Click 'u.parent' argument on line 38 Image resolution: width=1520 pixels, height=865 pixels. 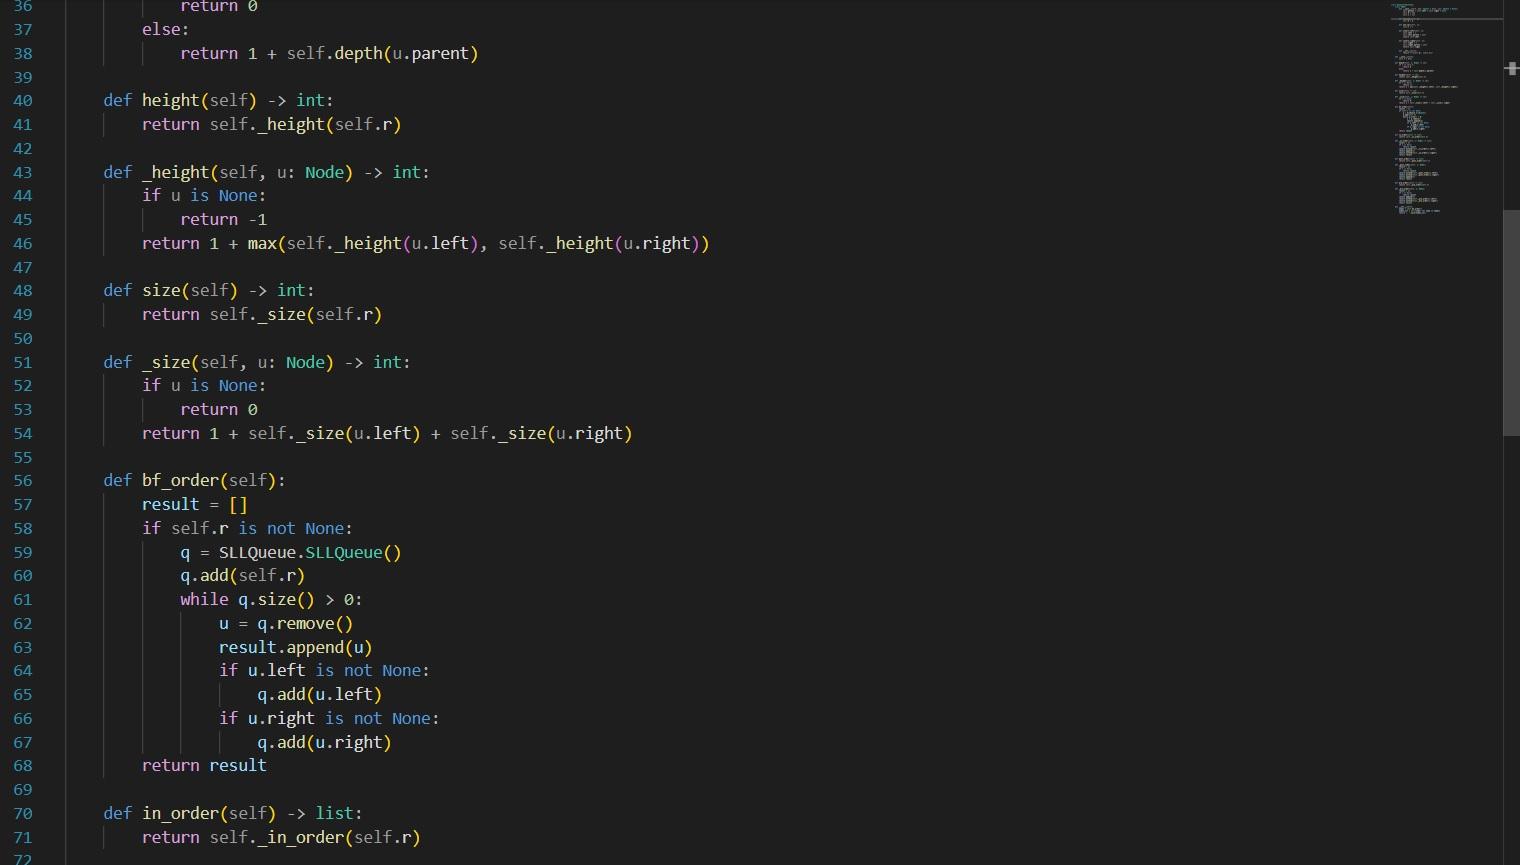[430, 53]
